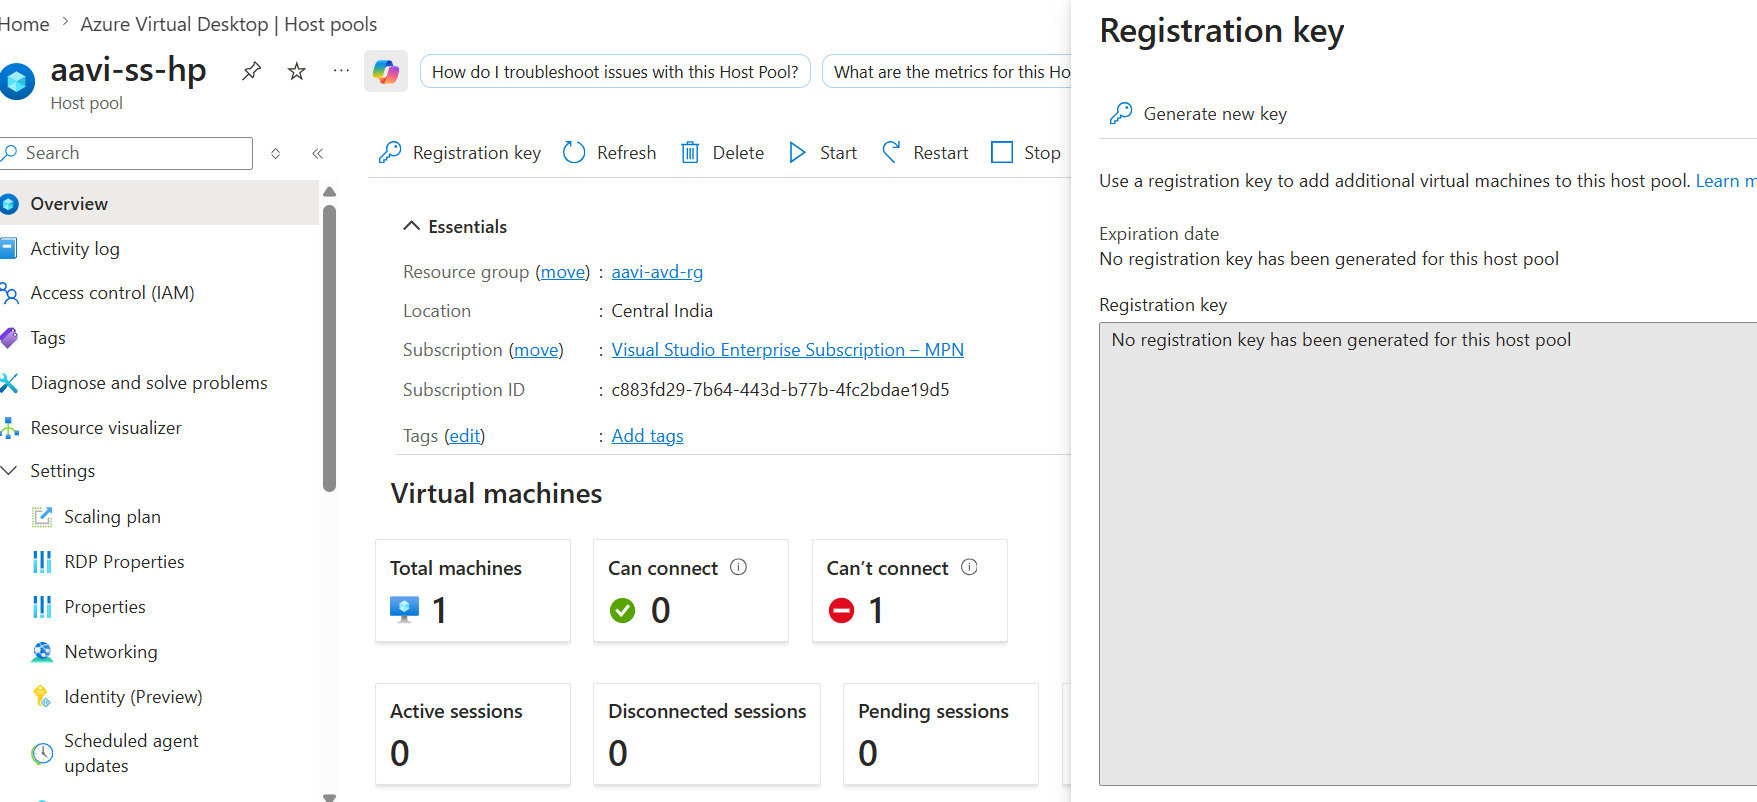Open the Total machines card
Viewport: 1757px width, 802px height.
(x=473, y=591)
